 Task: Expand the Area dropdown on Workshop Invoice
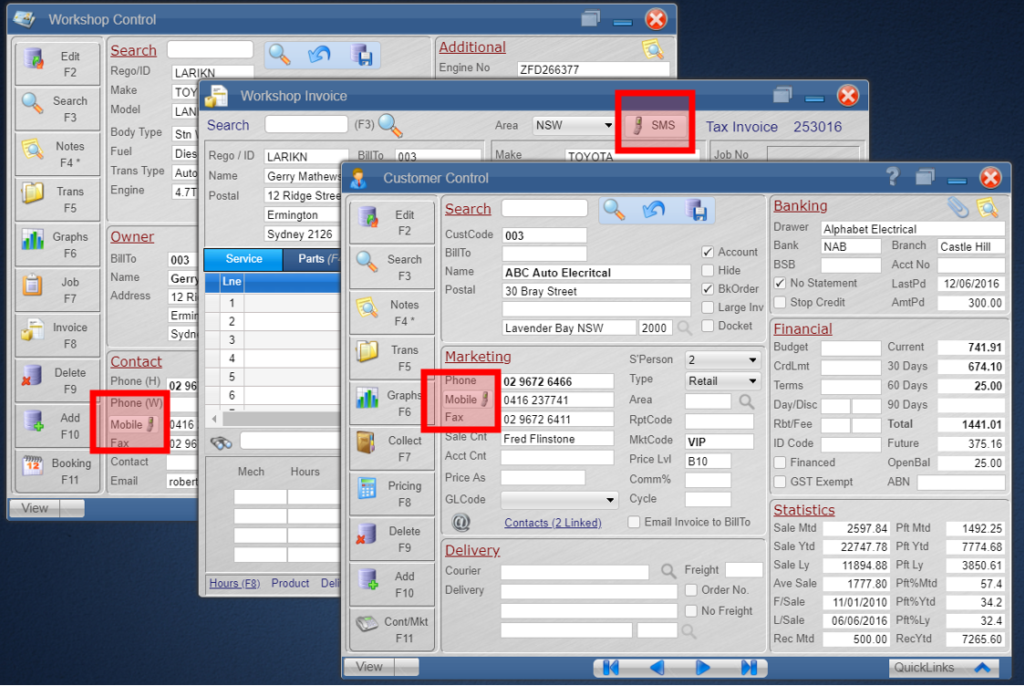(607, 125)
